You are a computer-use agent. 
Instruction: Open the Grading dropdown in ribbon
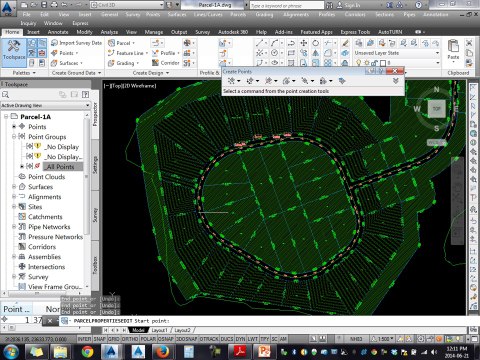coord(123,63)
